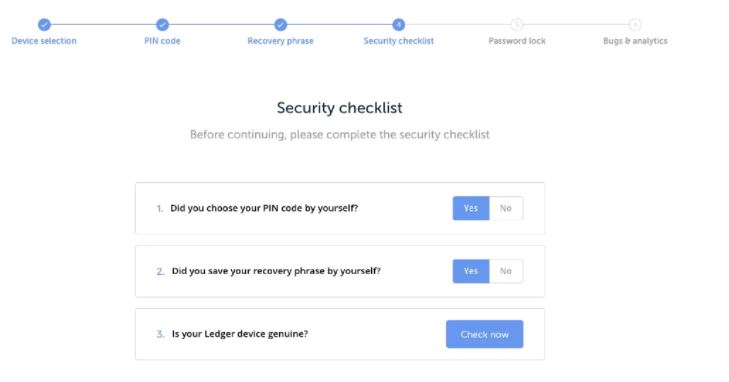Image resolution: width=729 pixels, height=382 pixels.
Task: Click the Security checklist step number circle
Action: 398,25
